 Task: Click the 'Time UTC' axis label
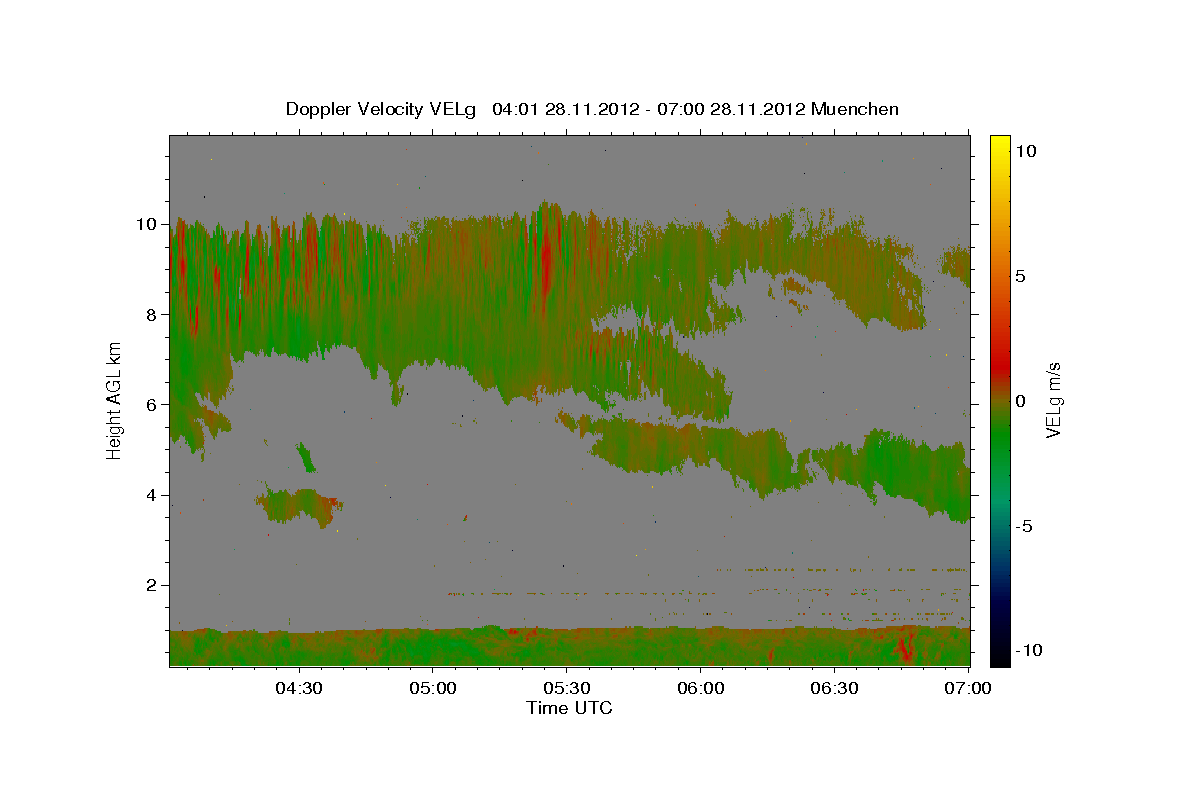569,708
